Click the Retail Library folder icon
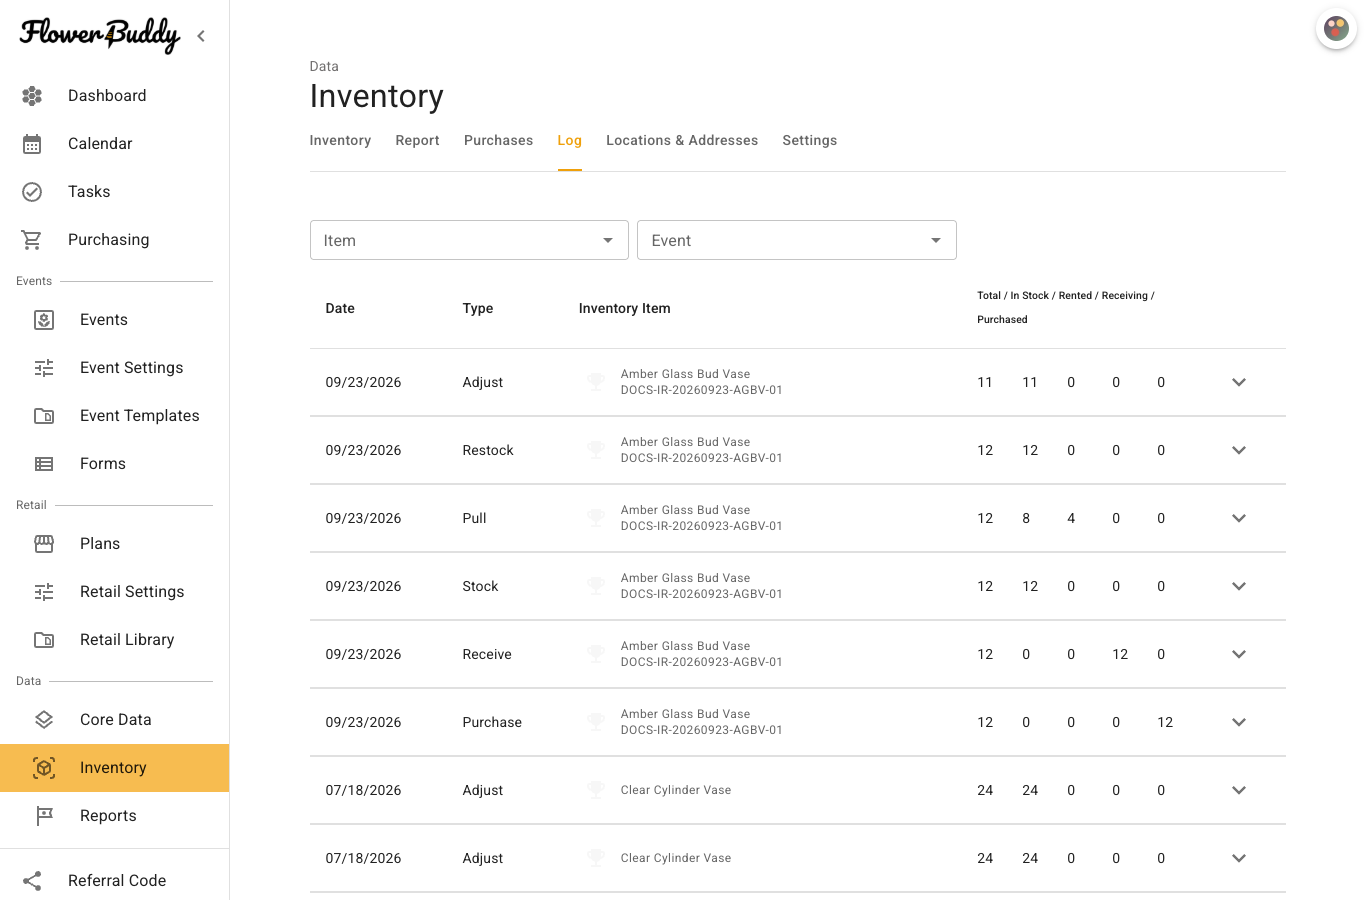 (44, 640)
